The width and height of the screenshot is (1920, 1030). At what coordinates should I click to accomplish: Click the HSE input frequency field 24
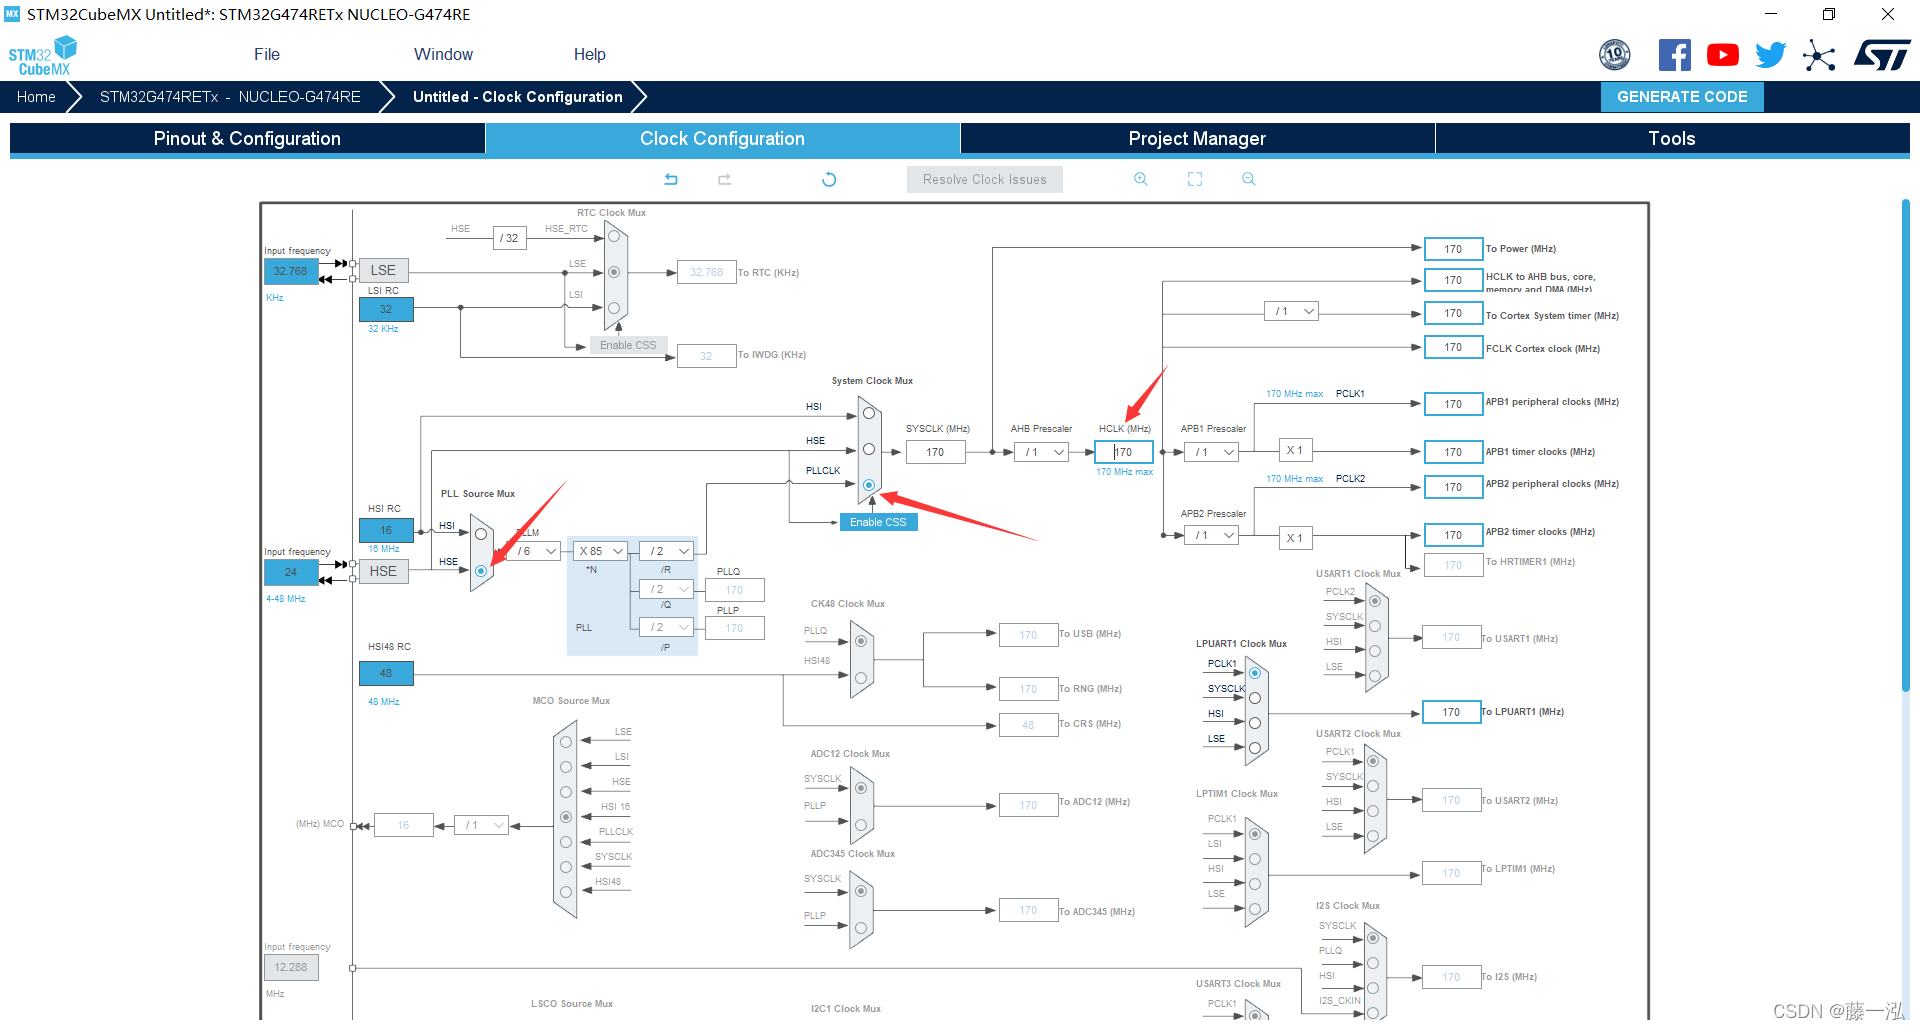coord(291,572)
